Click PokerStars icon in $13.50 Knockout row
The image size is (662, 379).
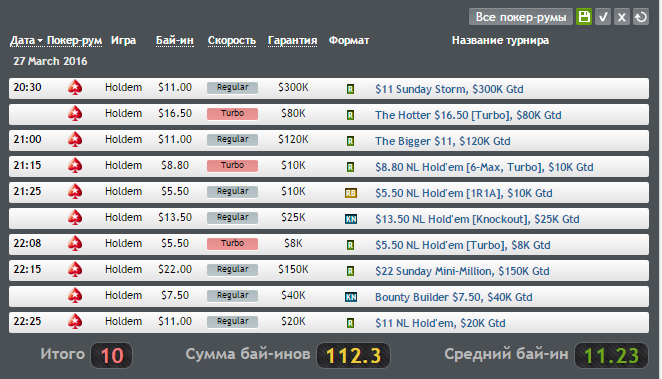coord(75,218)
